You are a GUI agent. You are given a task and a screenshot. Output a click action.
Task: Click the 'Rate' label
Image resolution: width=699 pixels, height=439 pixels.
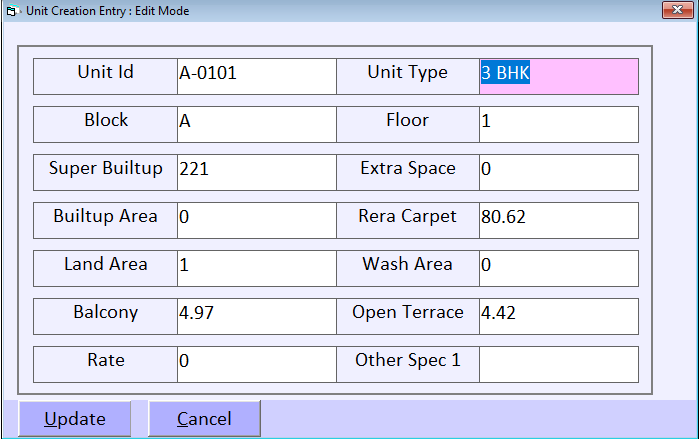[x=106, y=360]
